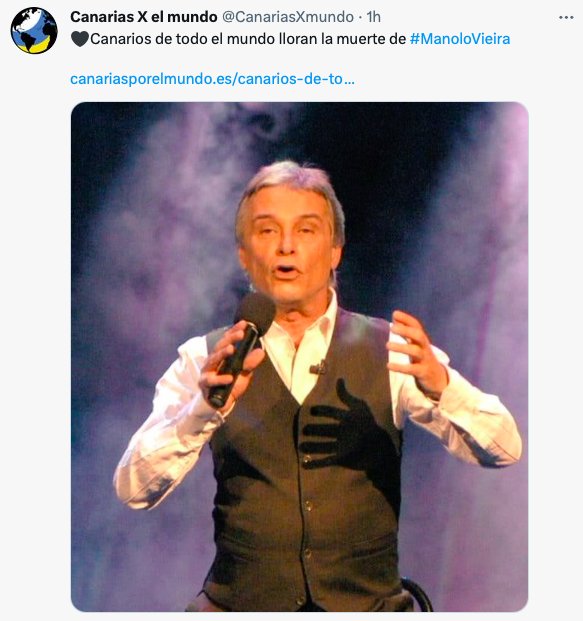The image size is (583, 621).
Task: Show tweet options using the dots icon
Action: coord(566,17)
